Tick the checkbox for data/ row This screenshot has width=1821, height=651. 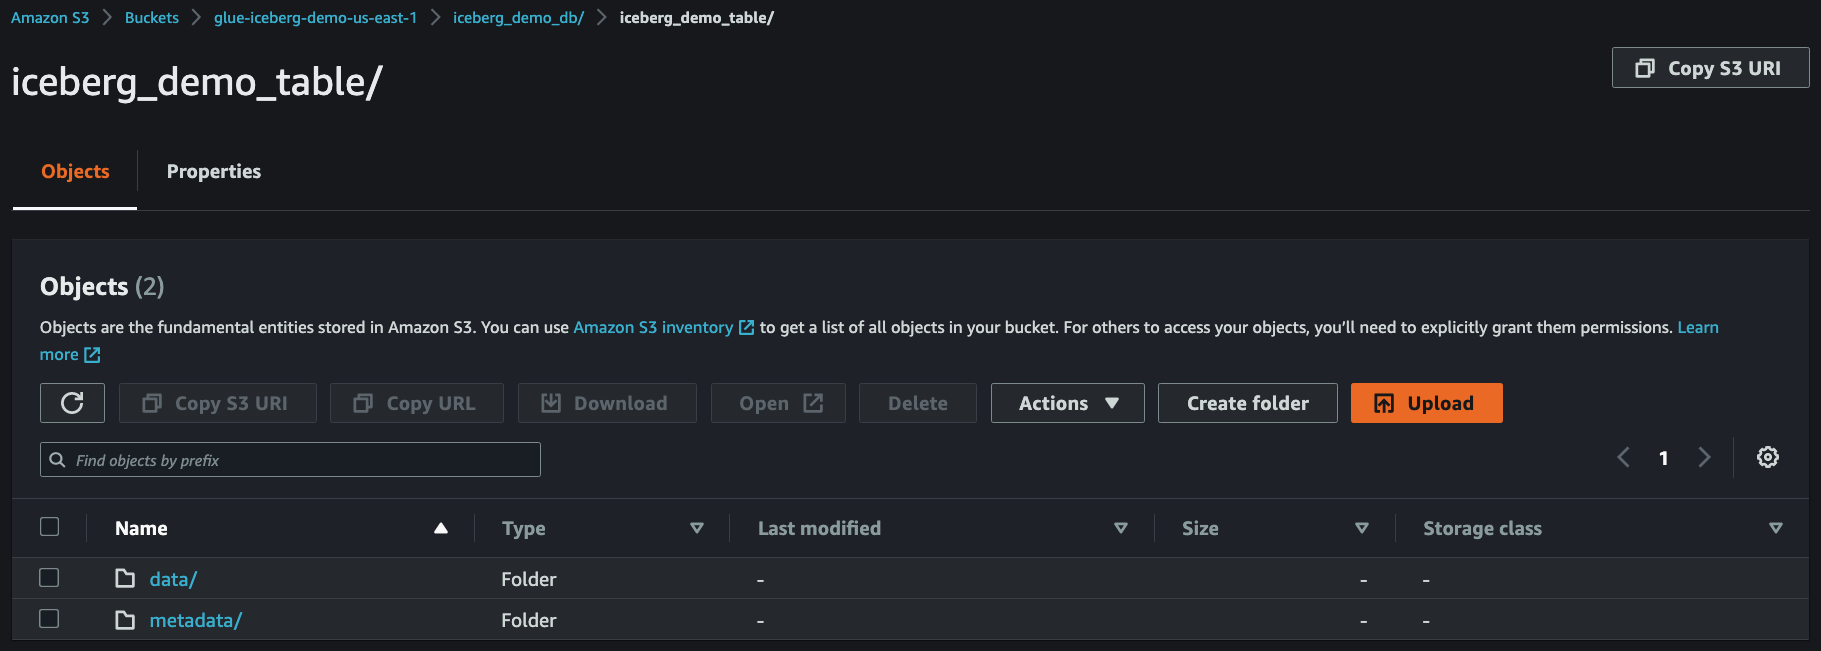(49, 578)
